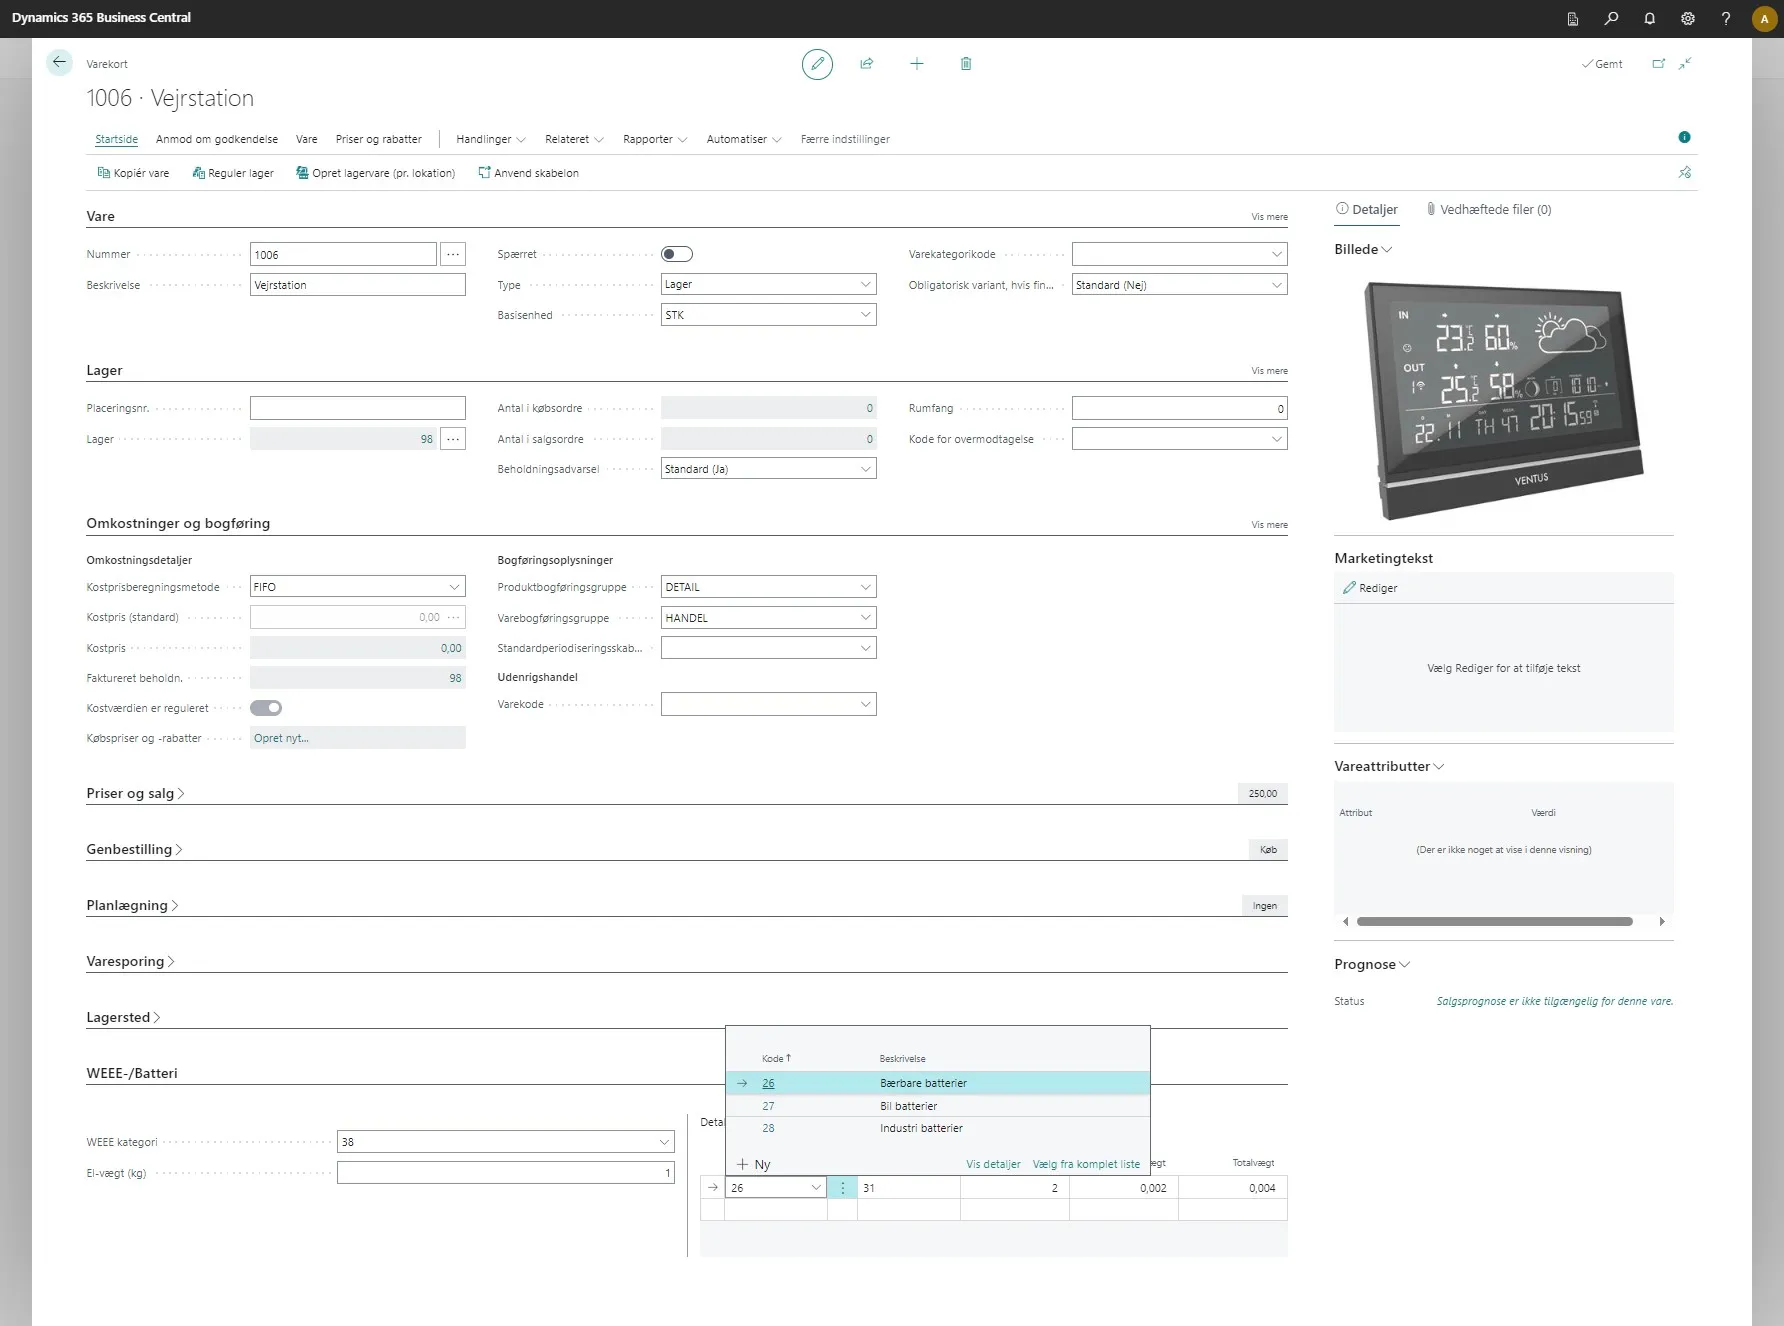1784x1326 pixels.
Task: Open Kostpris (standard) ellipsis
Action: (x=454, y=618)
